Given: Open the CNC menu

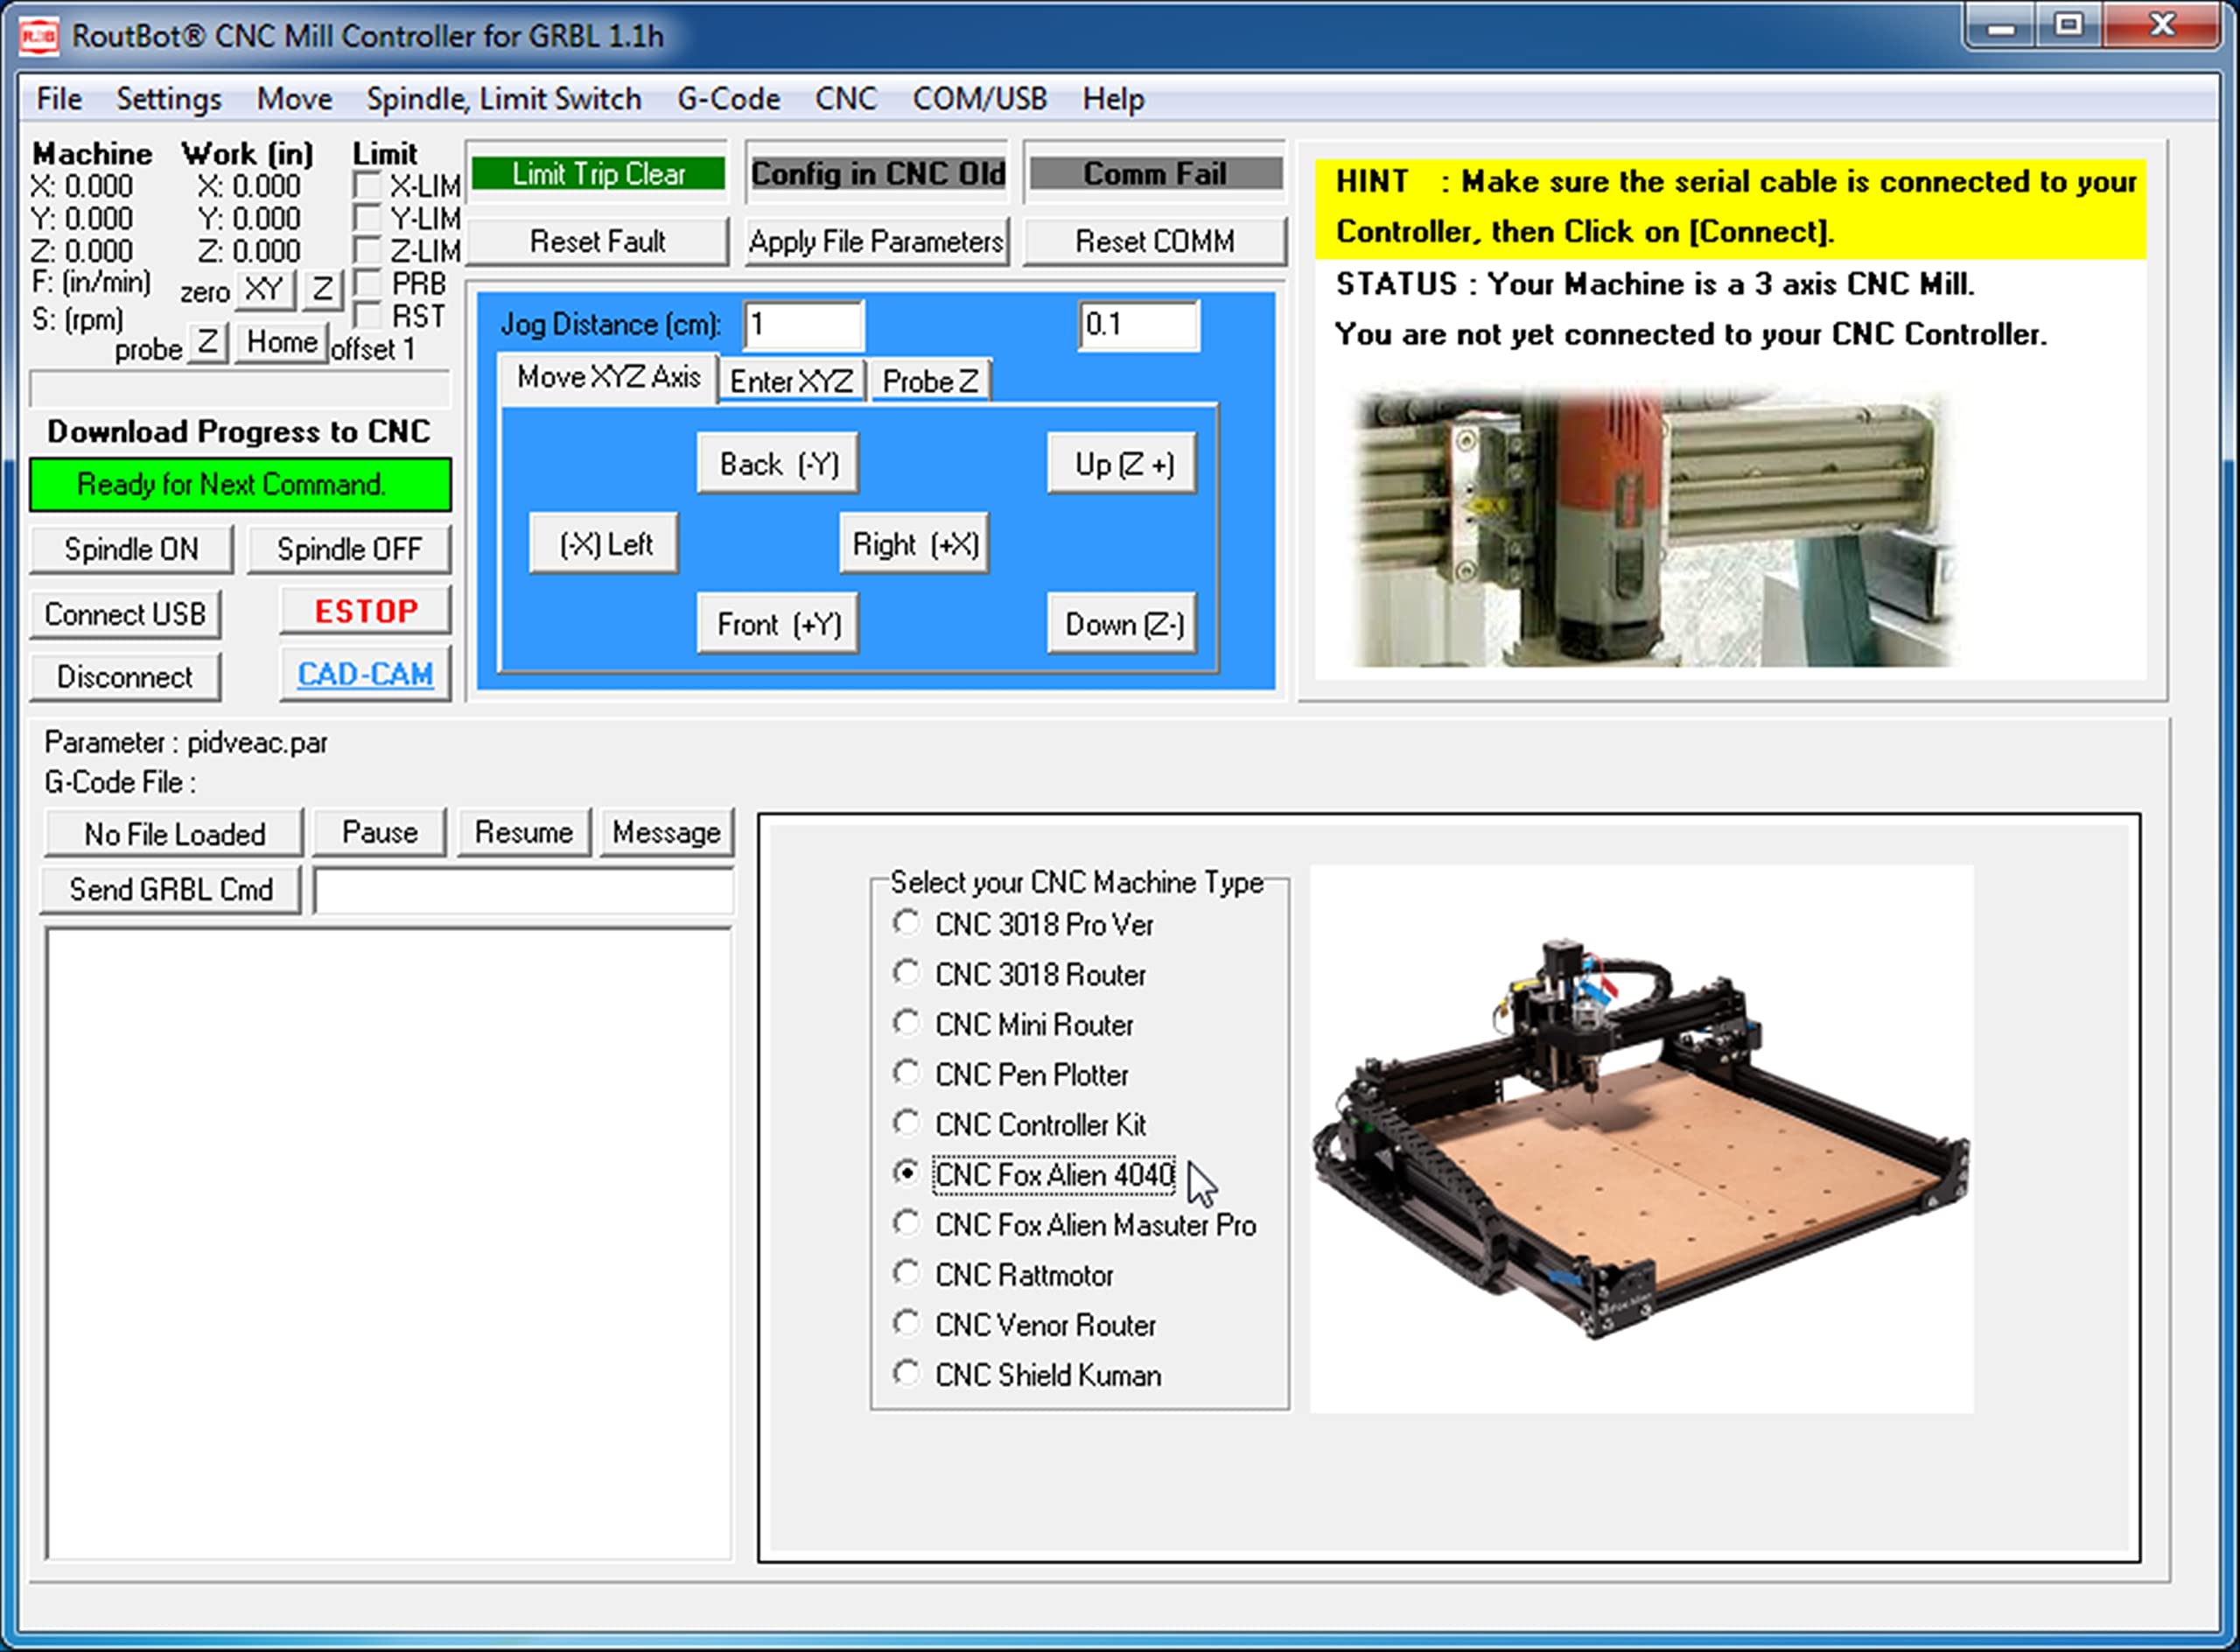Looking at the screenshot, I should click(x=845, y=99).
